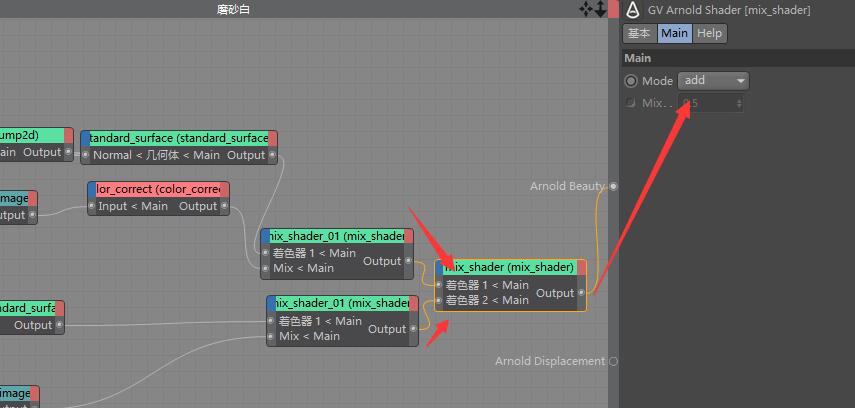Viewport: 855px width, 408px height.
Task: Open red output corner of selected mix_shader
Action: pyautogui.click(x=582, y=267)
